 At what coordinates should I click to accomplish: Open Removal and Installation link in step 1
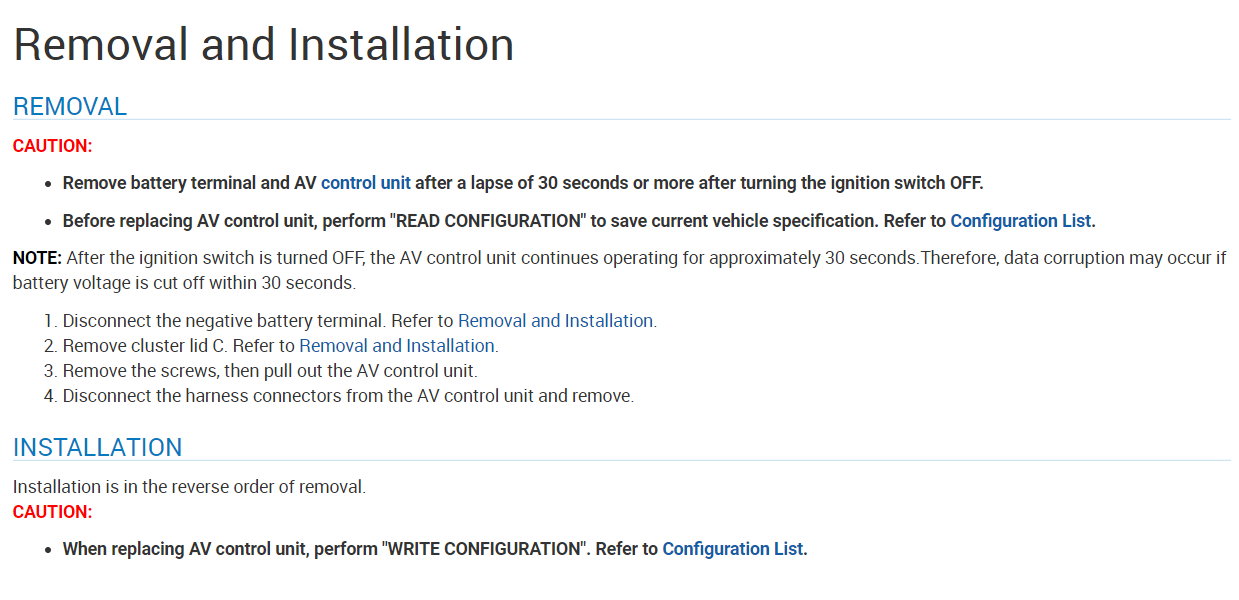(555, 321)
